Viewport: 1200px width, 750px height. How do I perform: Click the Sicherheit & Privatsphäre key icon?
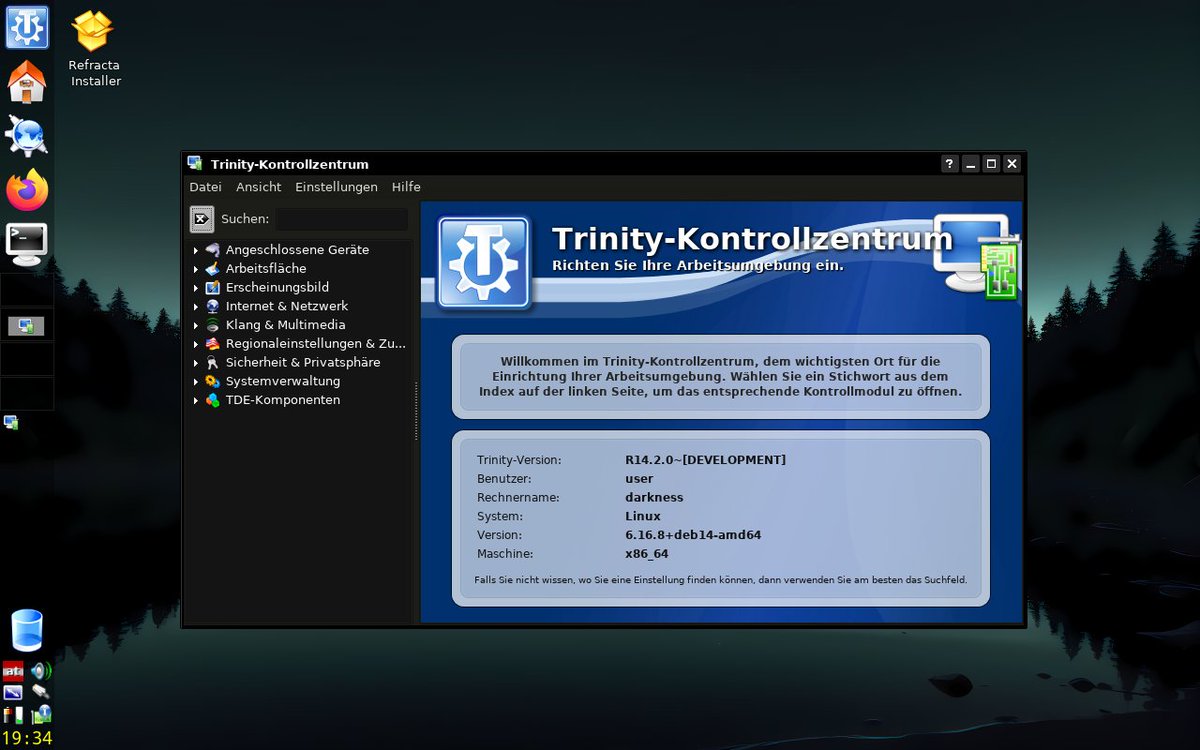click(212, 362)
